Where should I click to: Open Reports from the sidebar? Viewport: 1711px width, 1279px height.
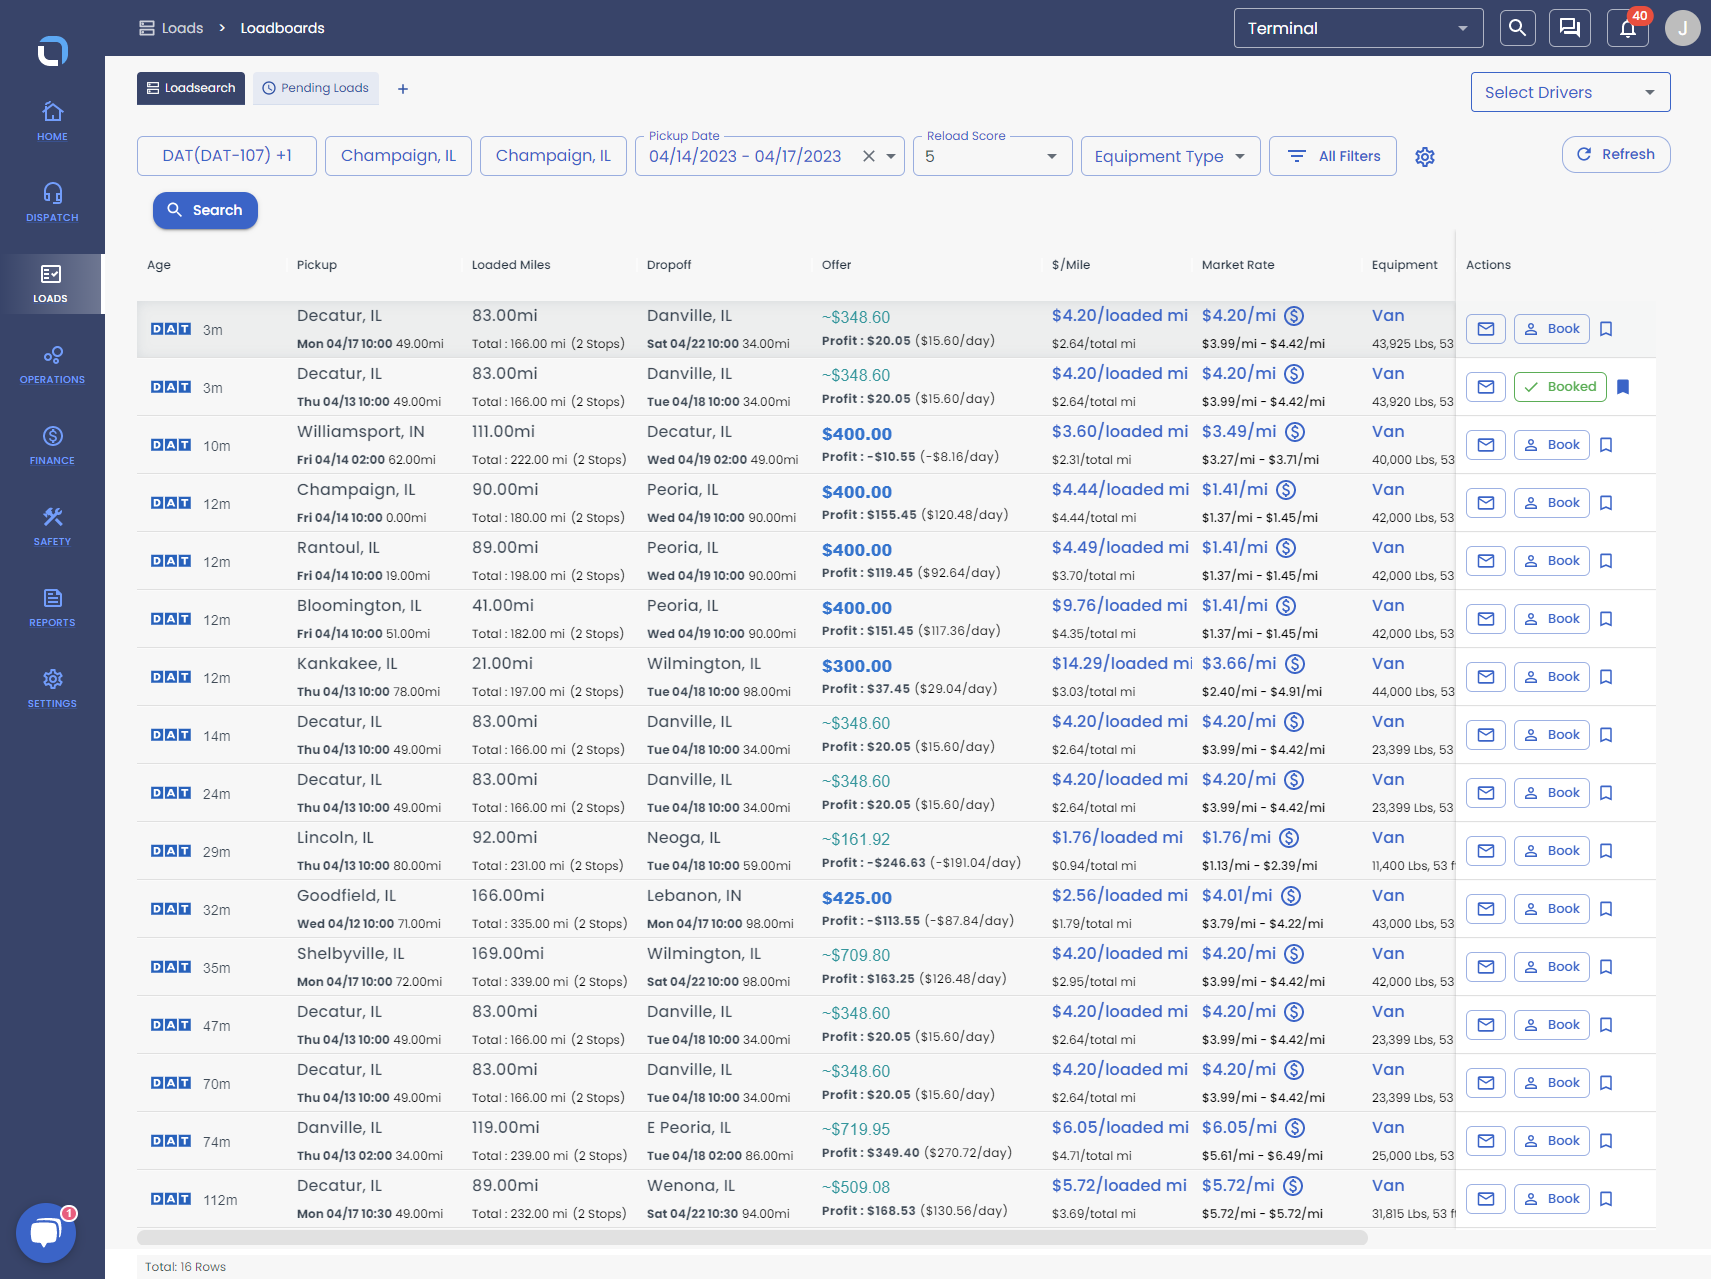[x=52, y=607]
